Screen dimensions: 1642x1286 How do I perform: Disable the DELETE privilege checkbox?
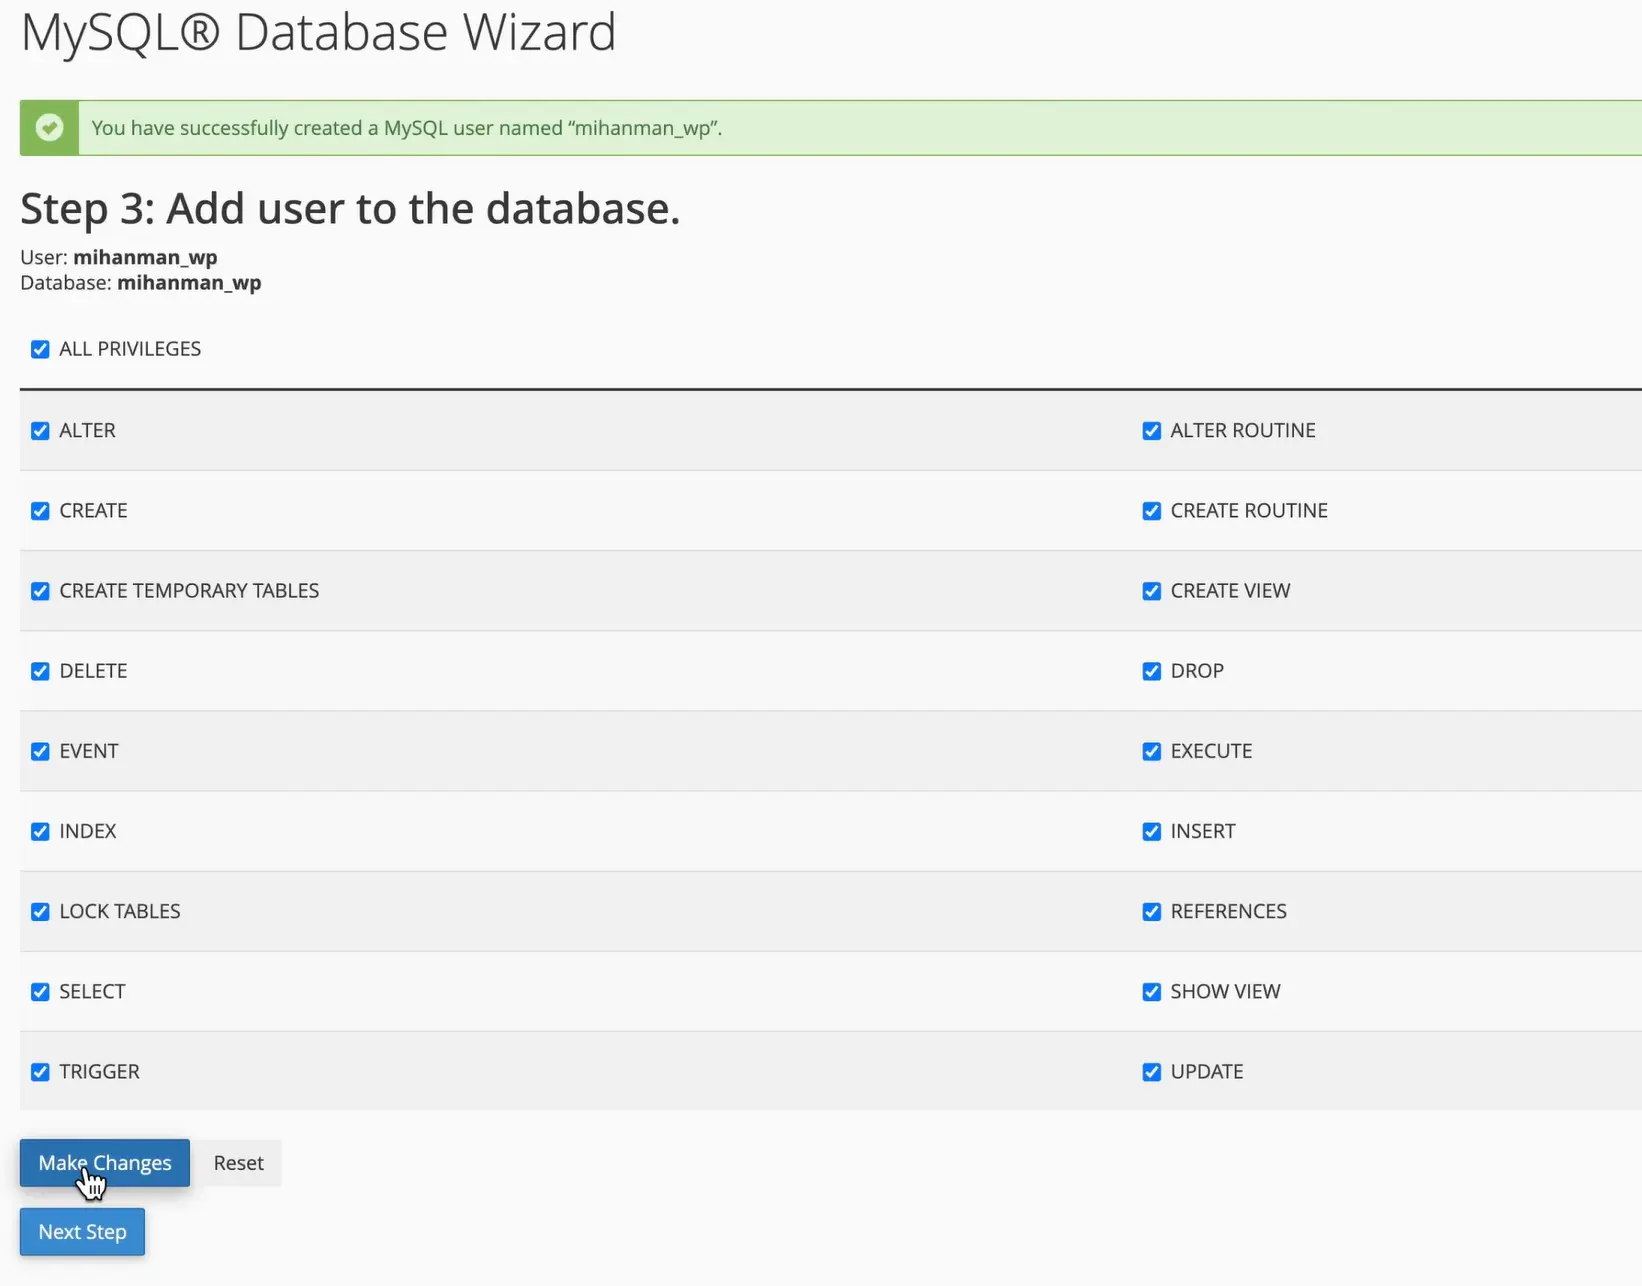pyautogui.click(x=40, y=671)
